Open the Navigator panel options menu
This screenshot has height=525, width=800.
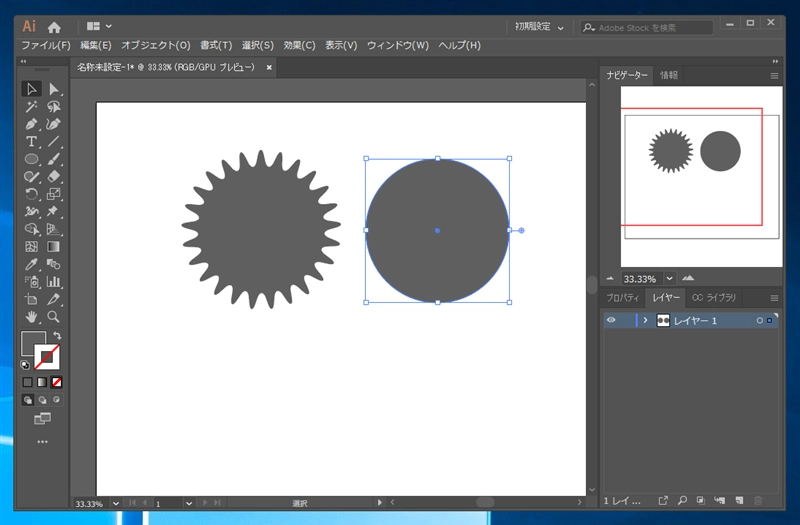(x=774, y=76)
